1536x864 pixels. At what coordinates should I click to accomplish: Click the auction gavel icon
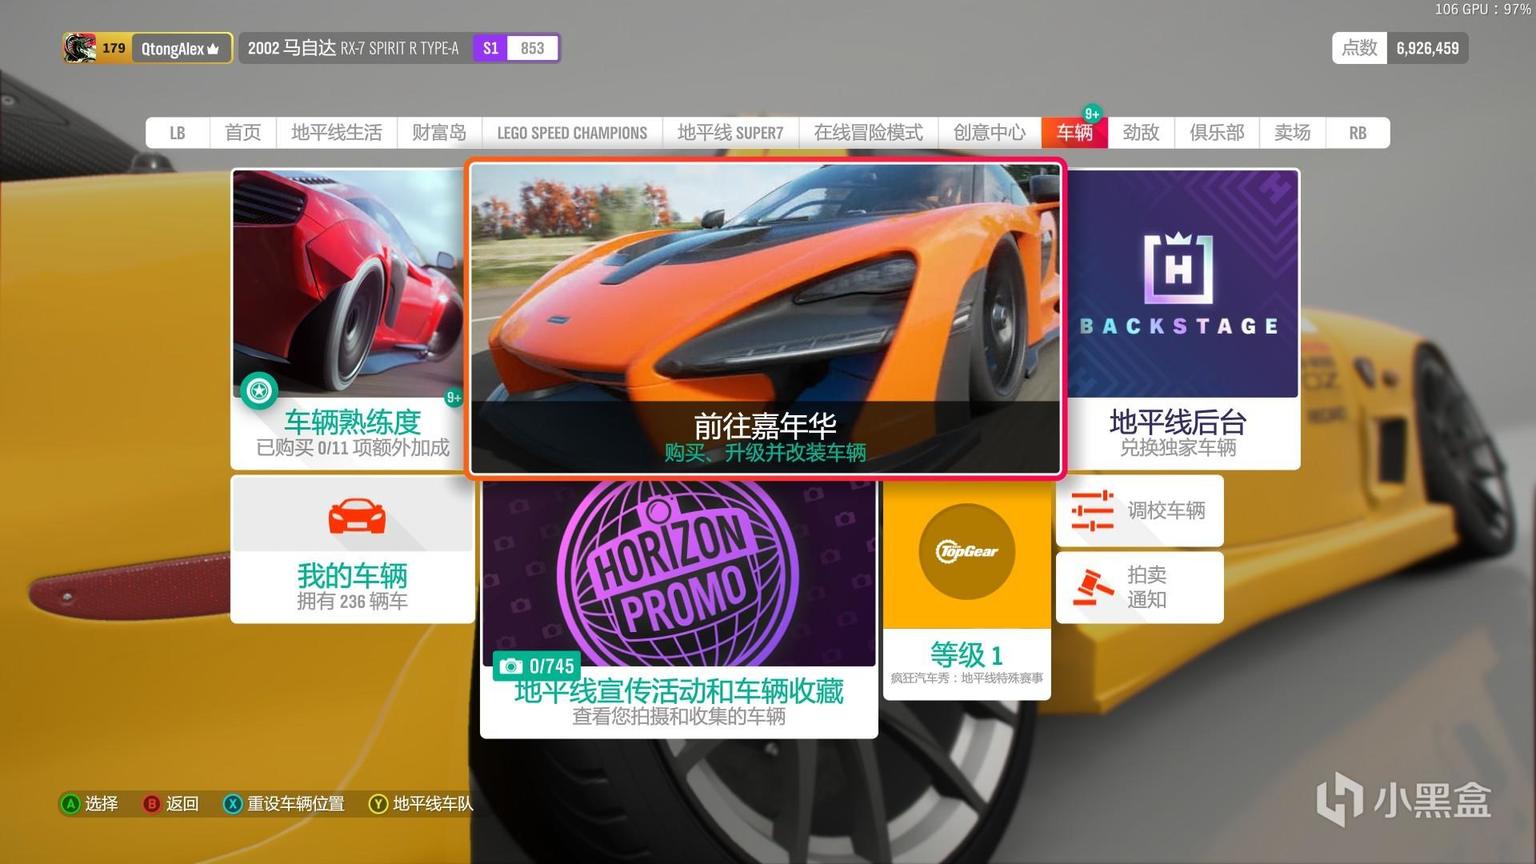[1092, 587]
